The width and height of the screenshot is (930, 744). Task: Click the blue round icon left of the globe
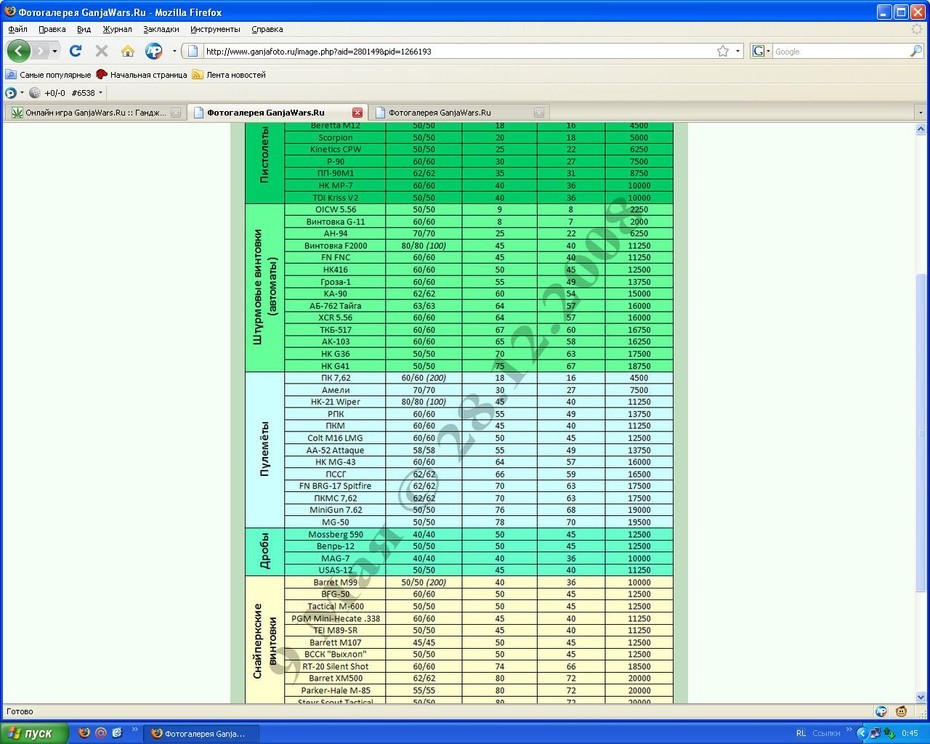point(11,93)
